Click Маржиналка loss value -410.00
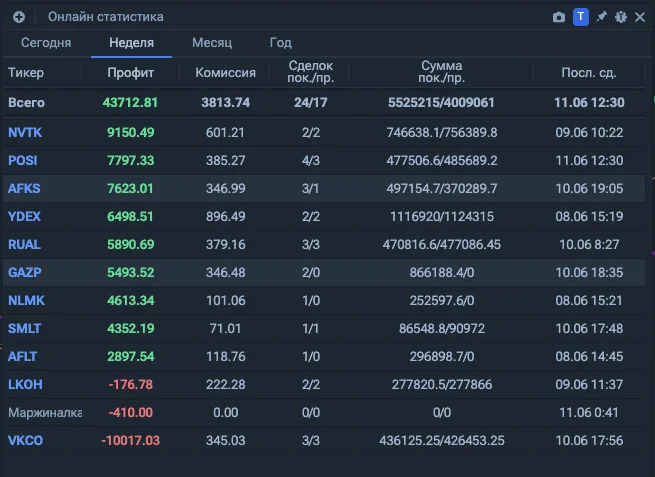The image size is (655, 477). click(130, 413)
